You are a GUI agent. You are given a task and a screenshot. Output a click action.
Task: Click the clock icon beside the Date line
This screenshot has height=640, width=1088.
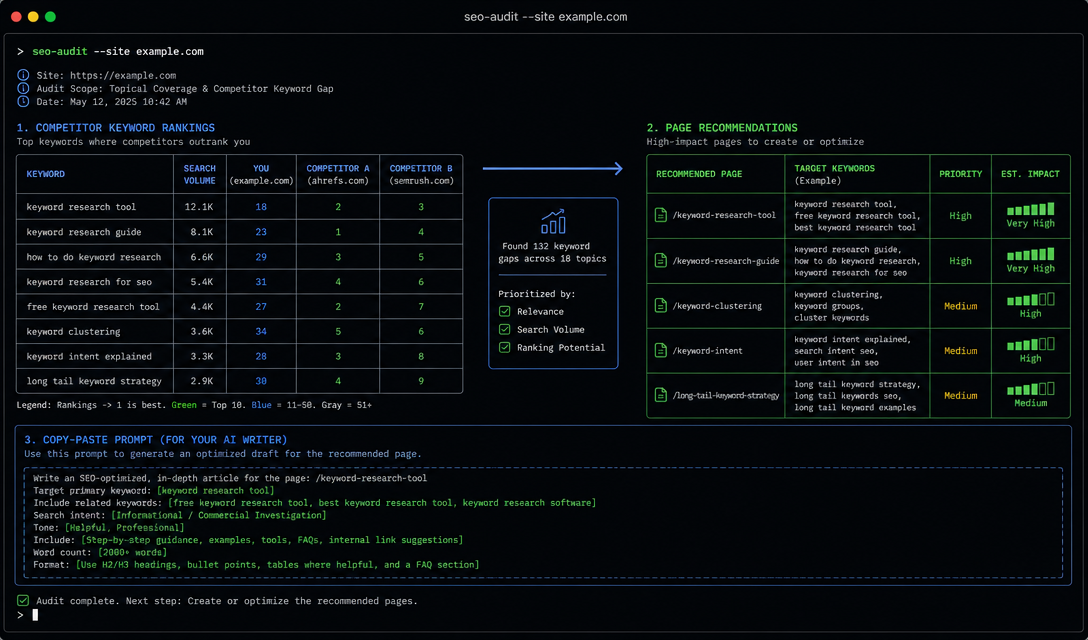coord(23,101)
